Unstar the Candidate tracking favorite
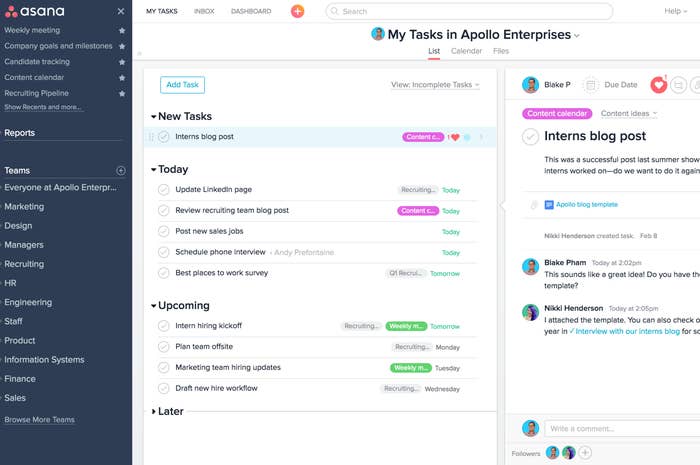 coord(122,62)
